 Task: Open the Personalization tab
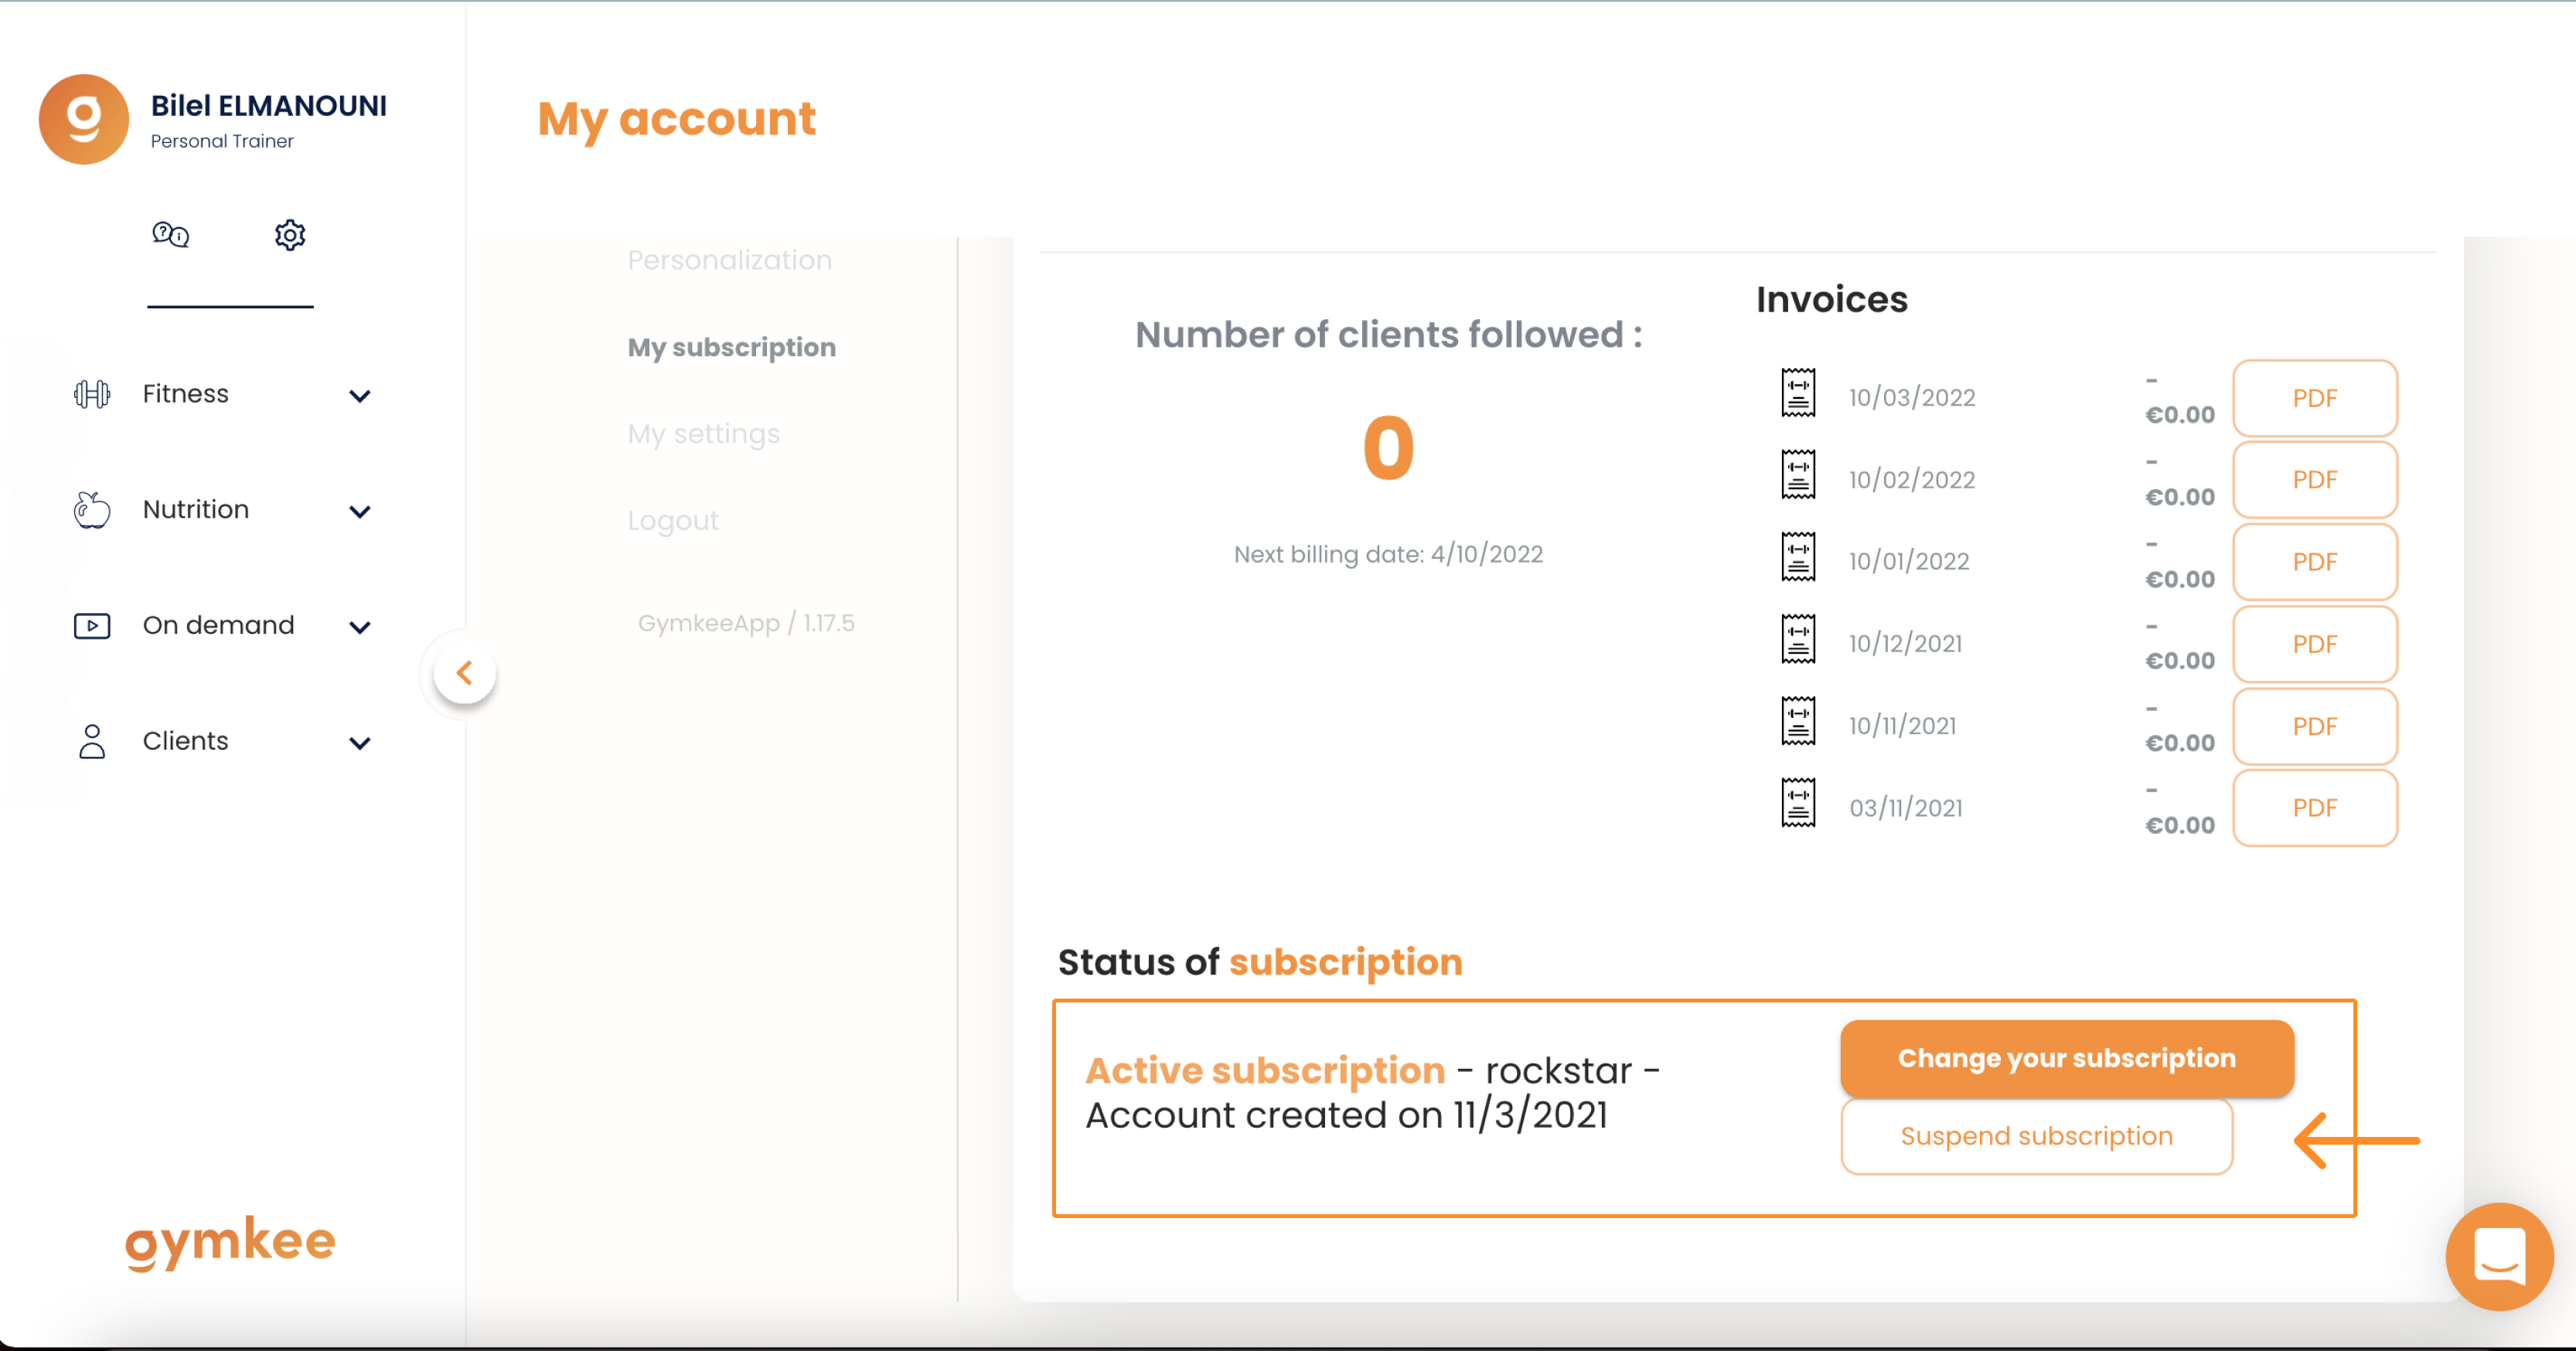pos(729,260)
